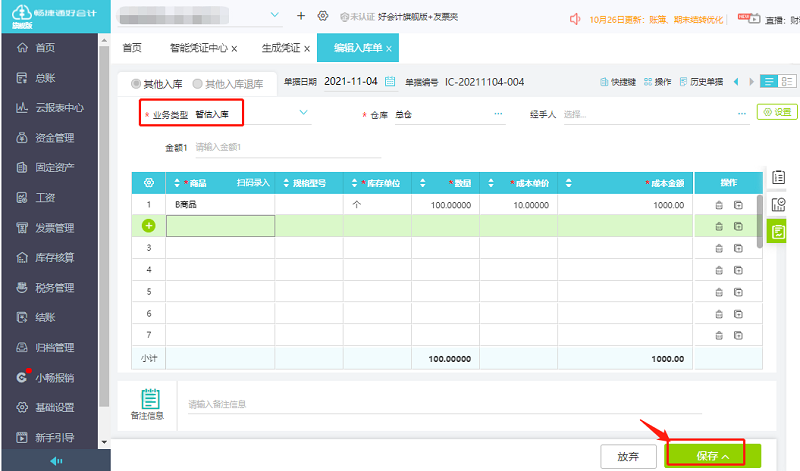The width and height of the screenshot is (800, 471).
Task: Delete row 1 using its trash icon
Action: coord(718,205)
